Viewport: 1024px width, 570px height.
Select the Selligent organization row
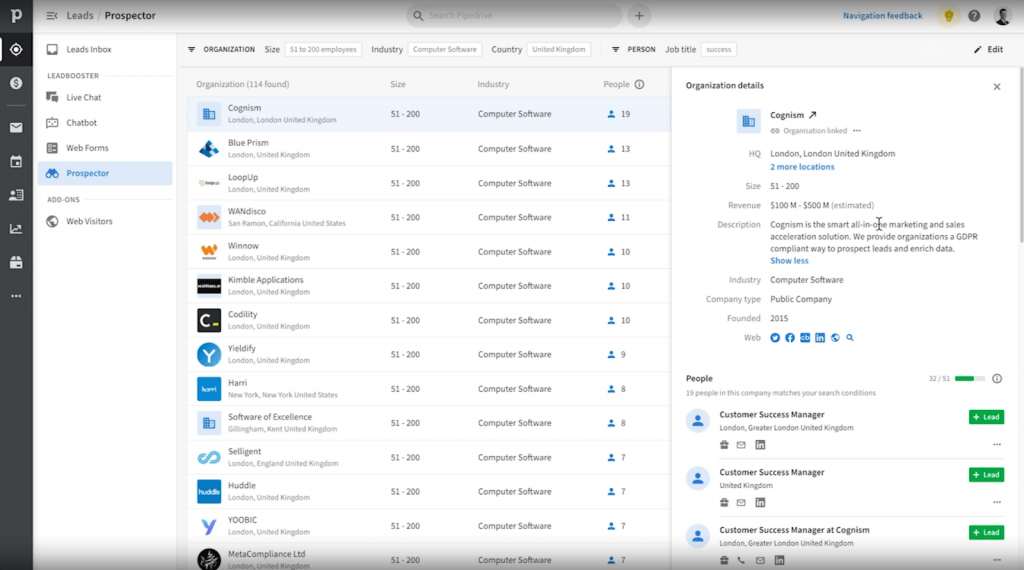[x=429, y=458]
